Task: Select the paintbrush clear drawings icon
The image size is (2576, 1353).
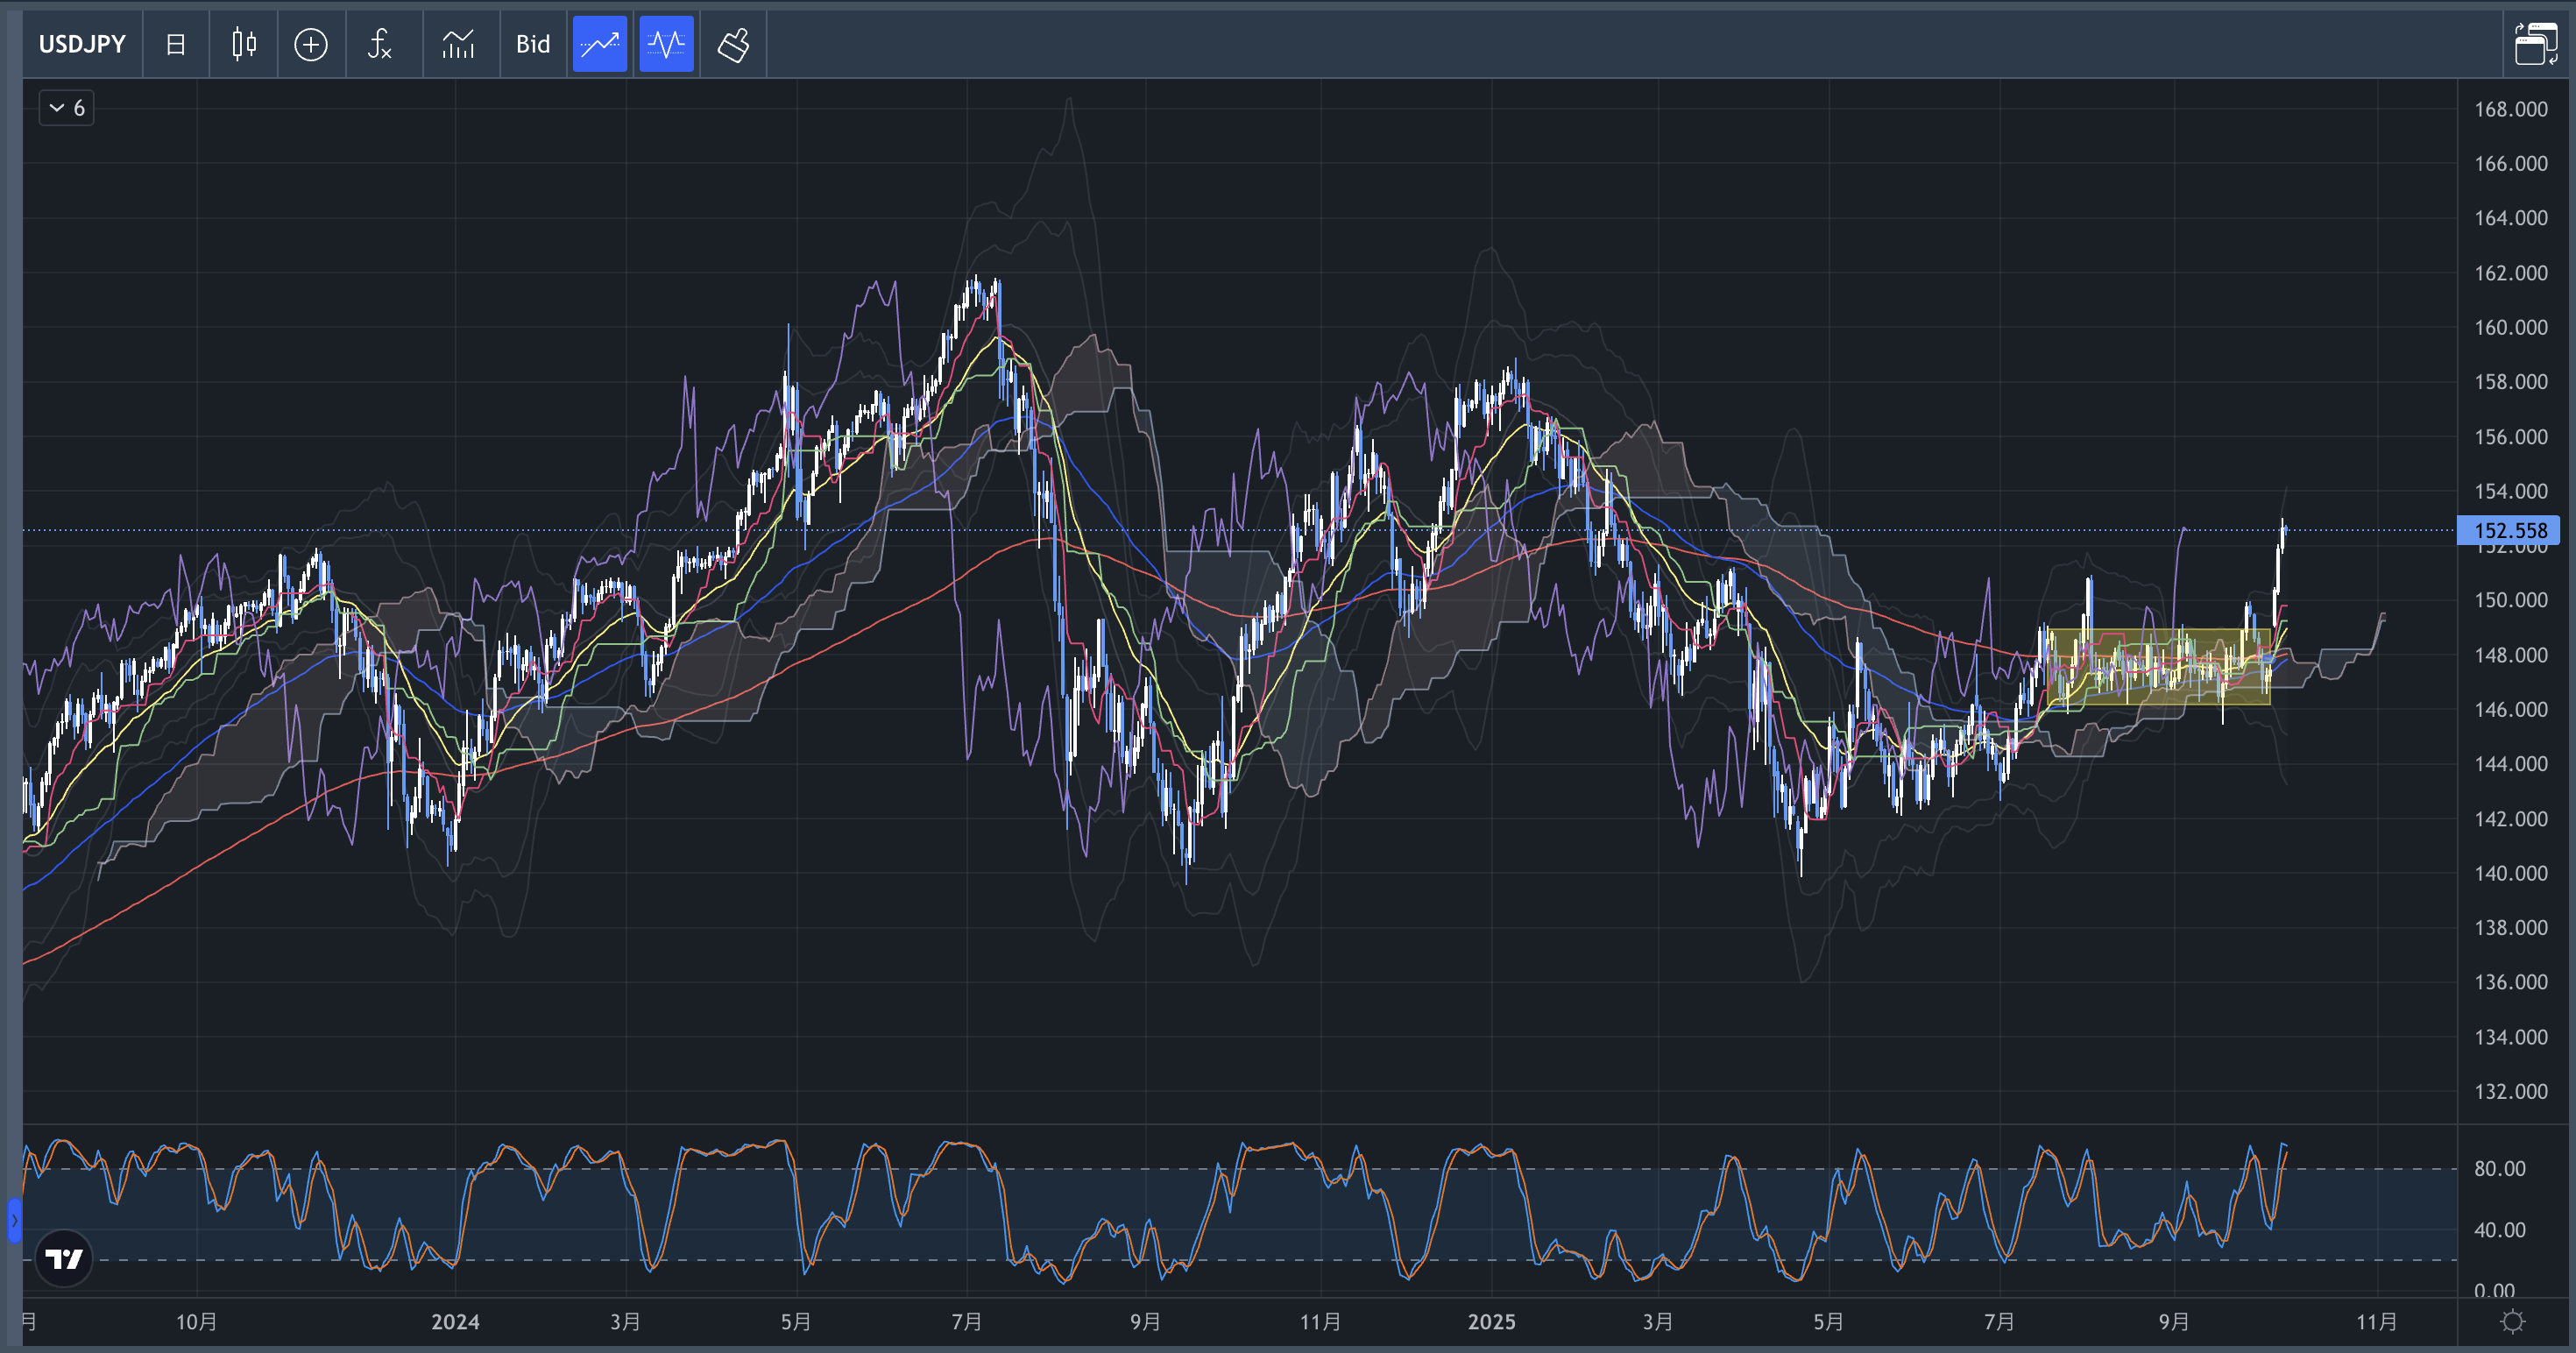Action: point(733,44)
